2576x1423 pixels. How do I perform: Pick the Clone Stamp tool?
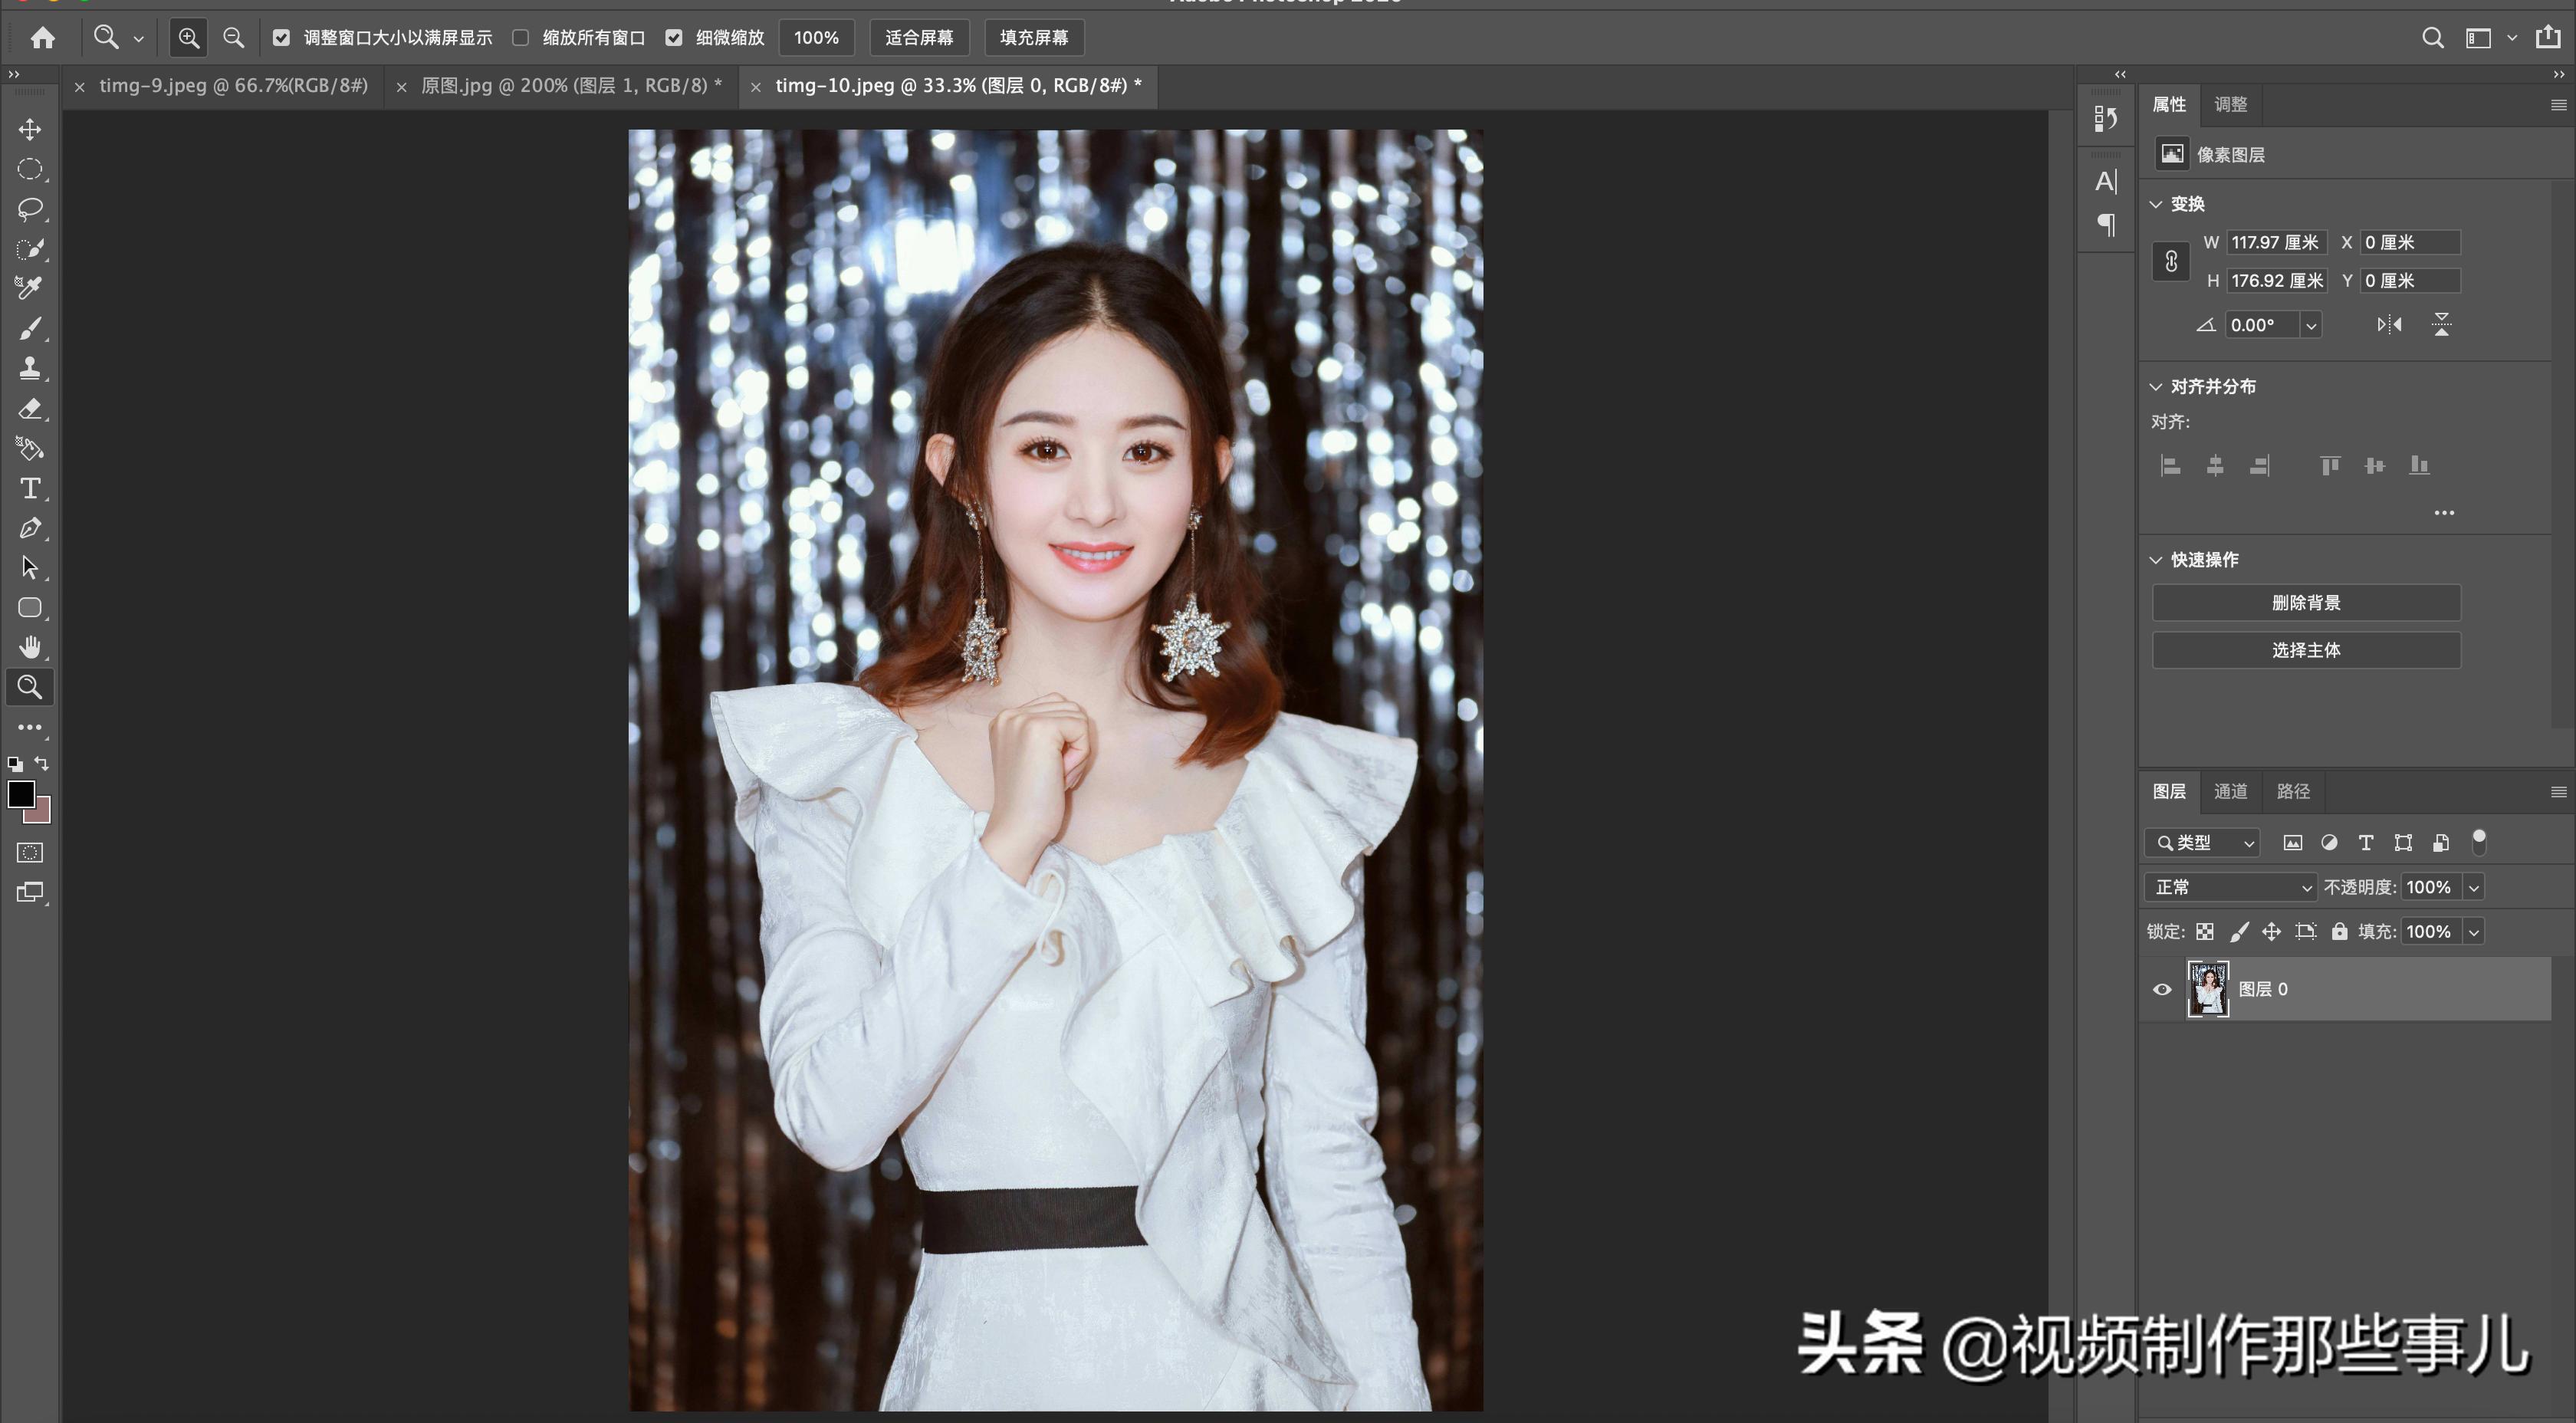pyautogui.click(x=30, y=368)
